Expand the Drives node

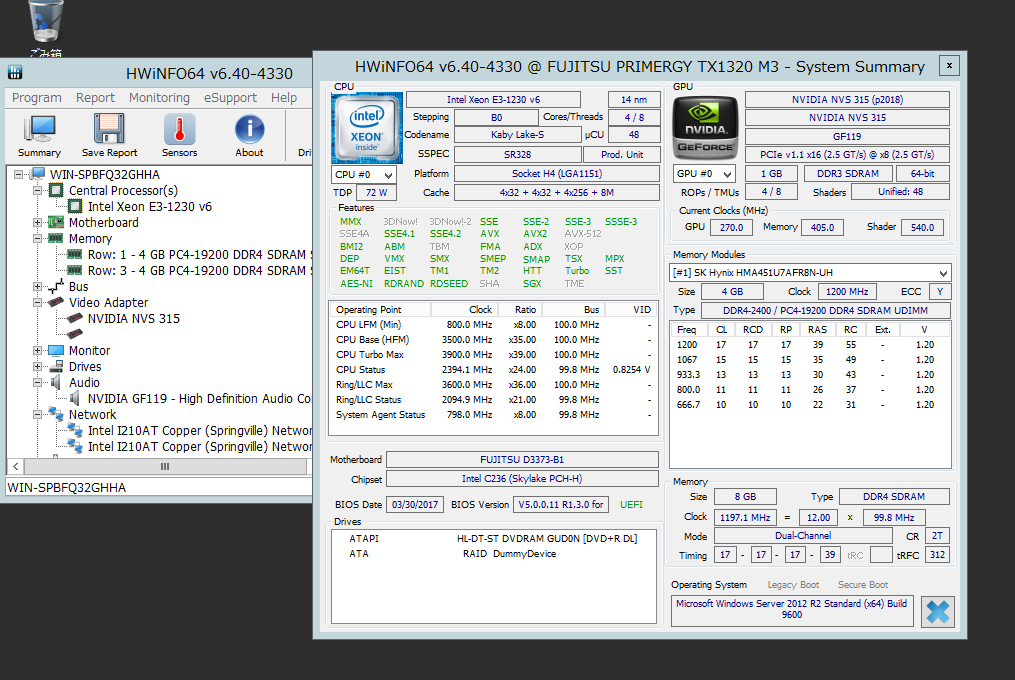click(x=38, y=367)
